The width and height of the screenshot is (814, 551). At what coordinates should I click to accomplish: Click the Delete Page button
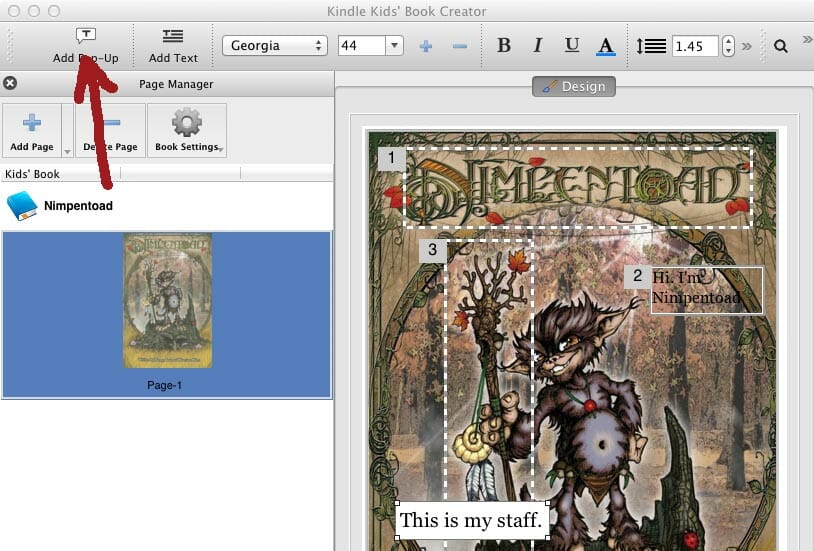point(110,131)
